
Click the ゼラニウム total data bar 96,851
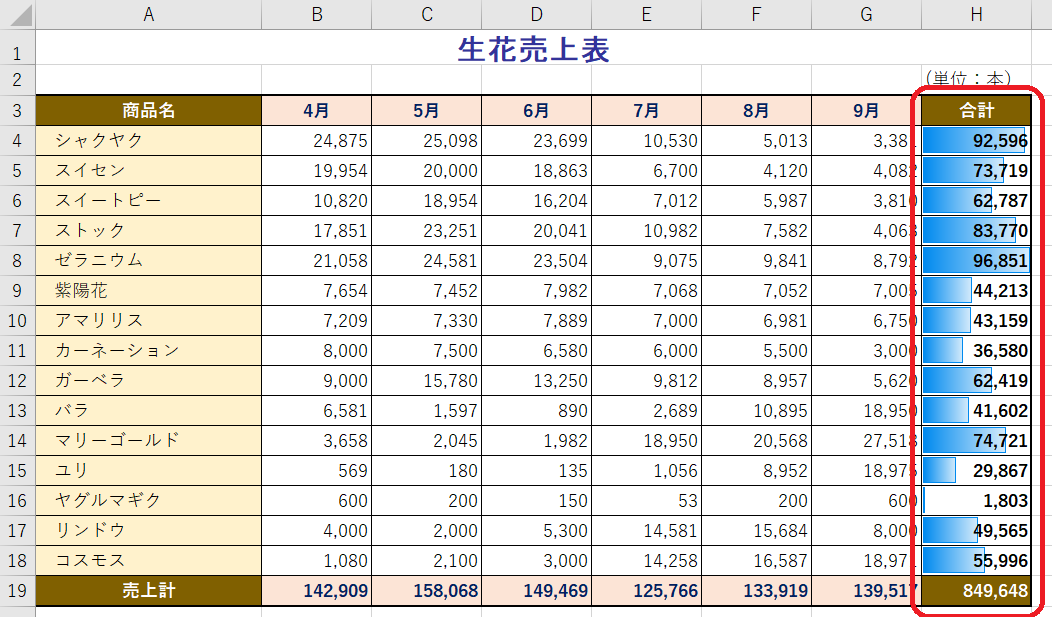(x=976, y=260)
